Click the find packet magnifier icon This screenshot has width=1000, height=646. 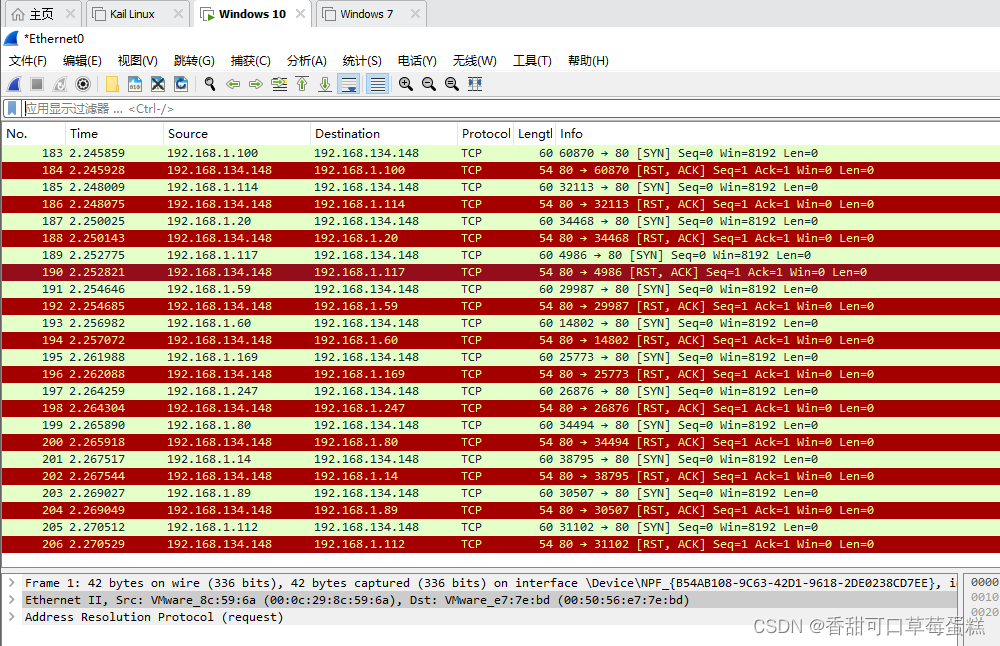click(x=209, y=84)
